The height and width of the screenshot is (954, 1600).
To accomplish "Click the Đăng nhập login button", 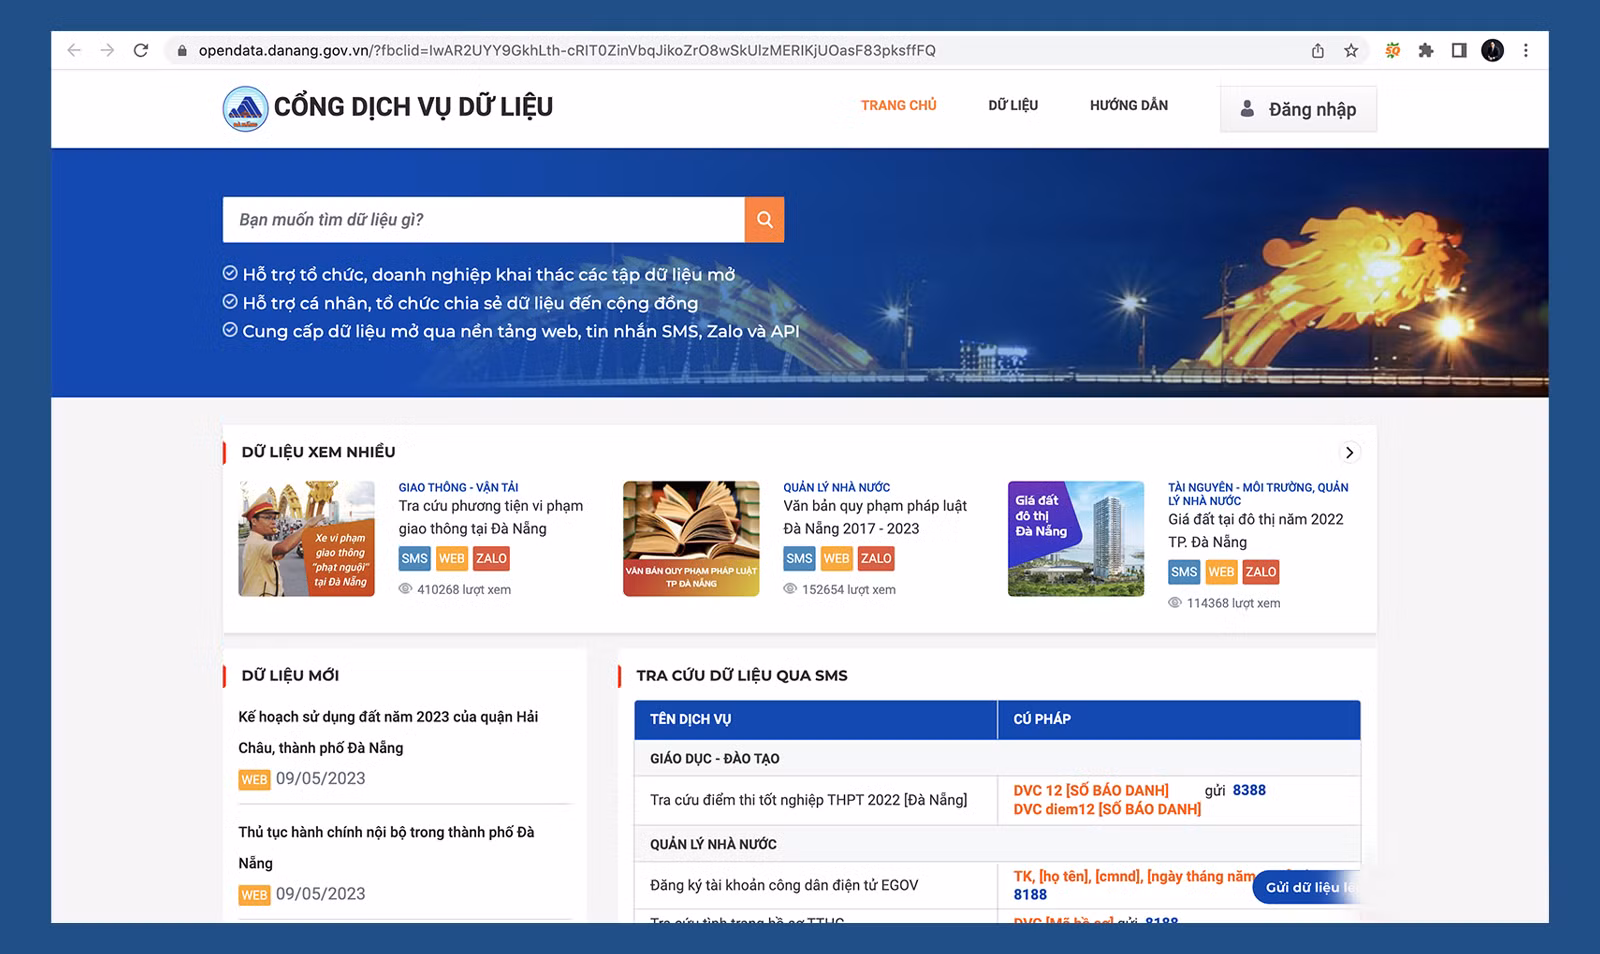I will point(1298,109).
